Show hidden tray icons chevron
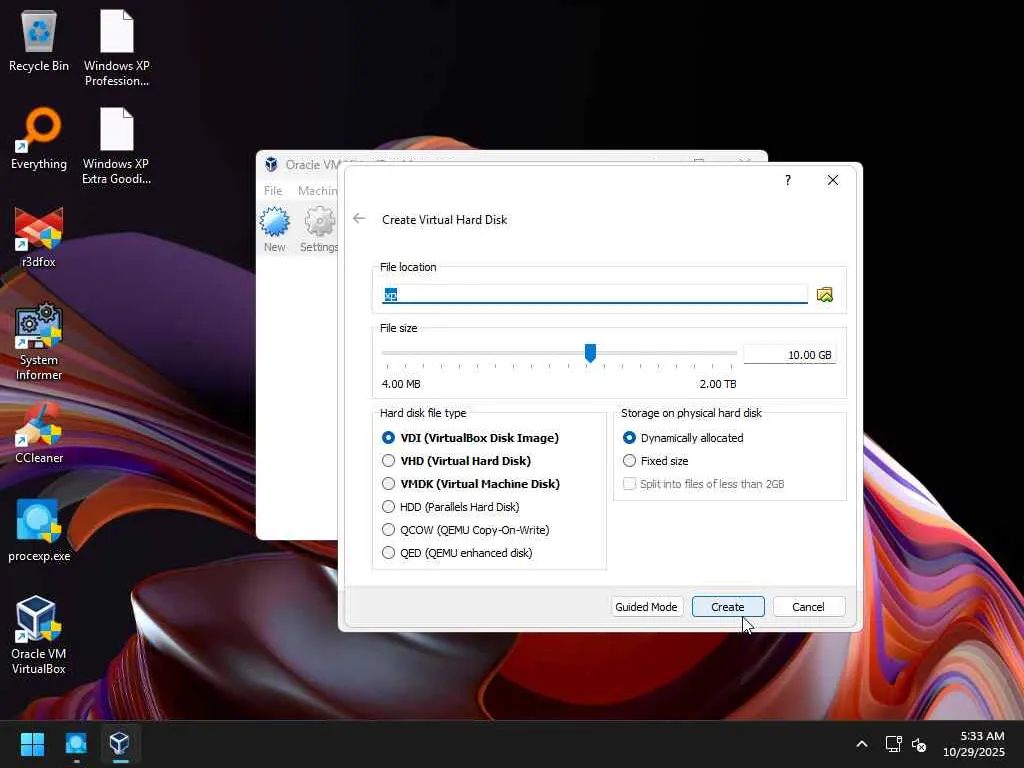Viewport: 1024px width, 768px height. 862,744
